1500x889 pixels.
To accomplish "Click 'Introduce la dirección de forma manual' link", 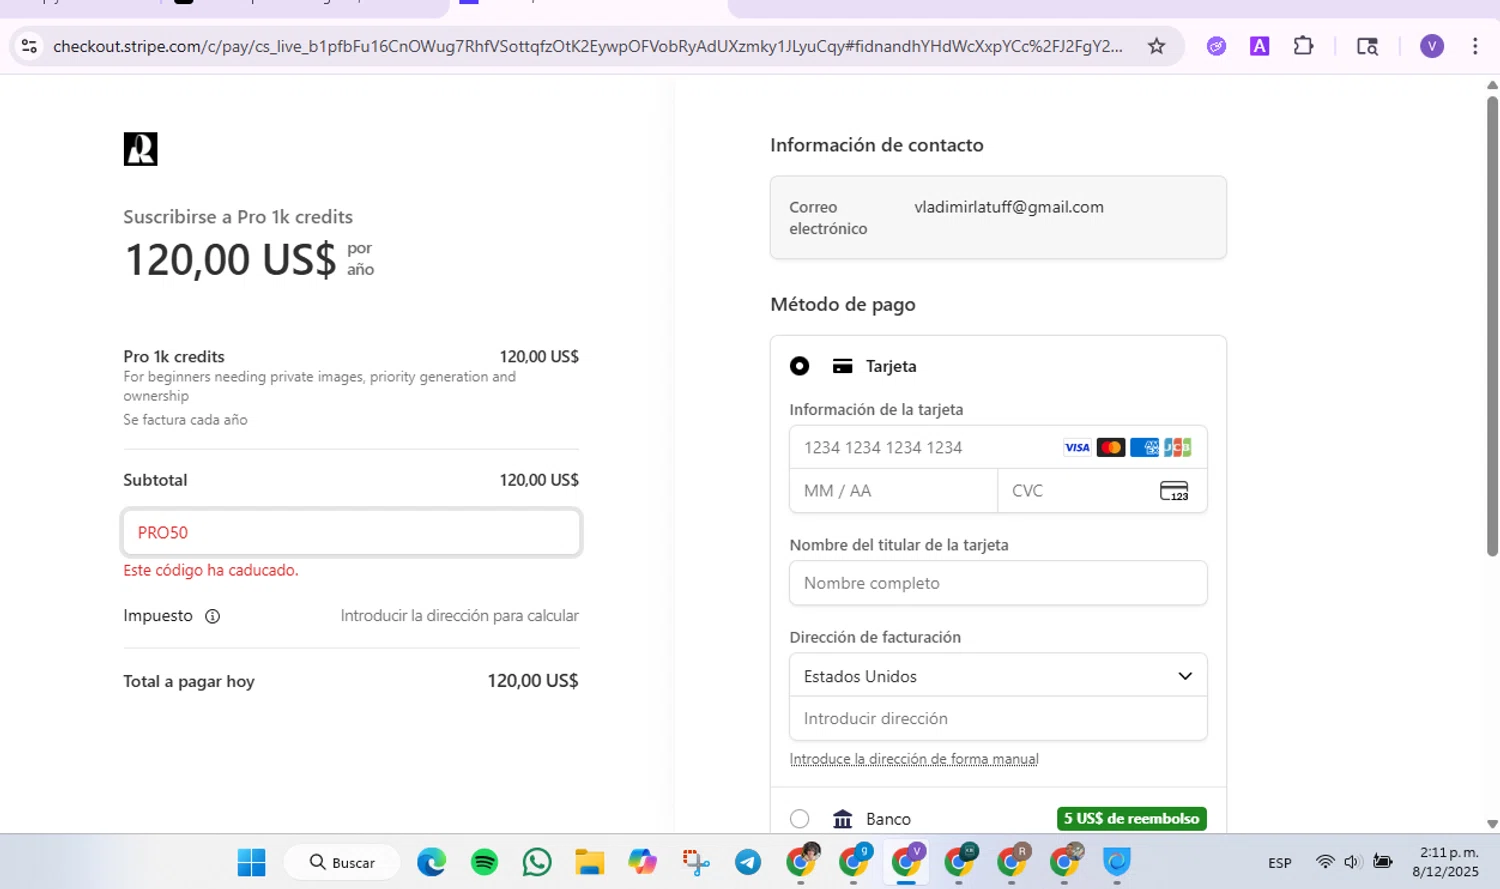I will (x=914, y=759).
